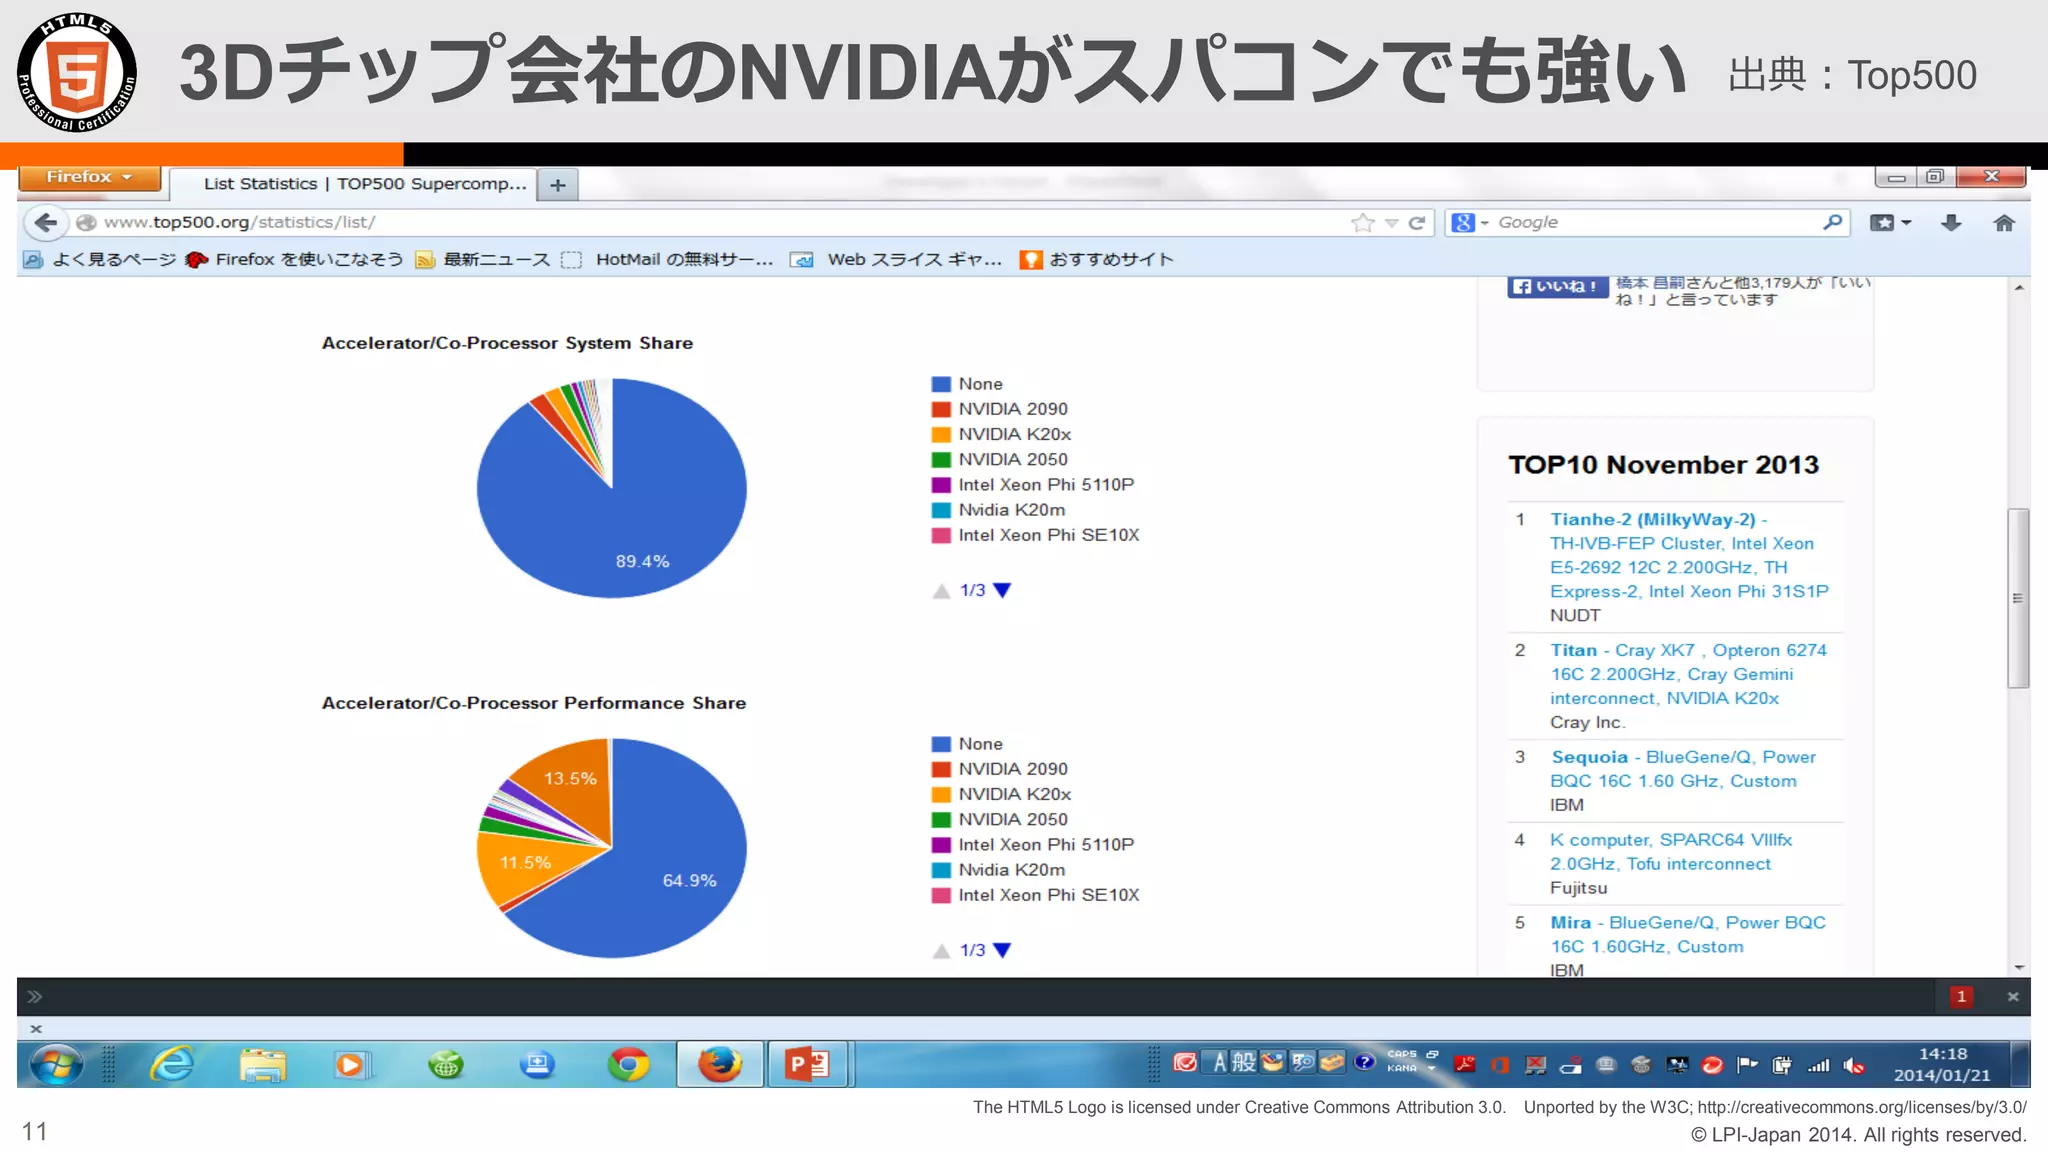Go back with the Firefox back arrow
This screenshot has width=2048, height=1152.
(45, 222)
